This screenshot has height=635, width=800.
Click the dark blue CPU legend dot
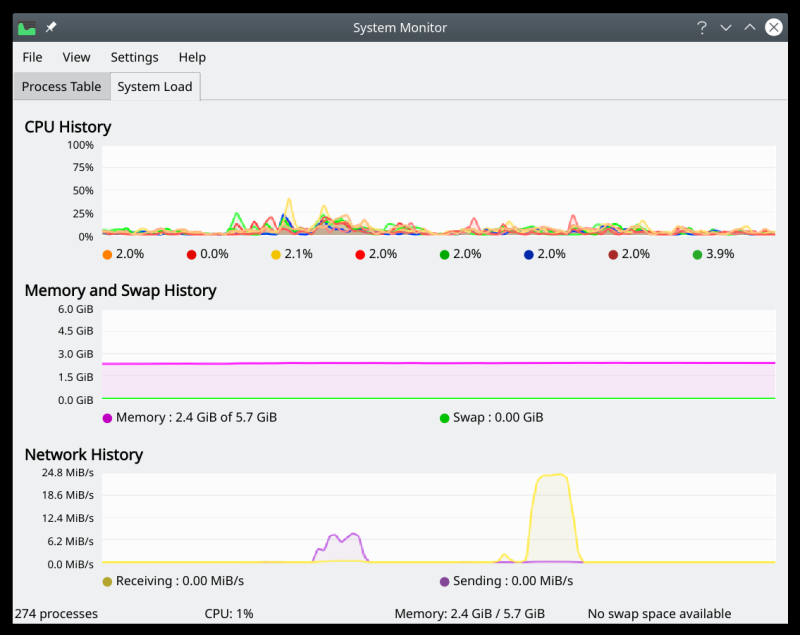point(528,254)
